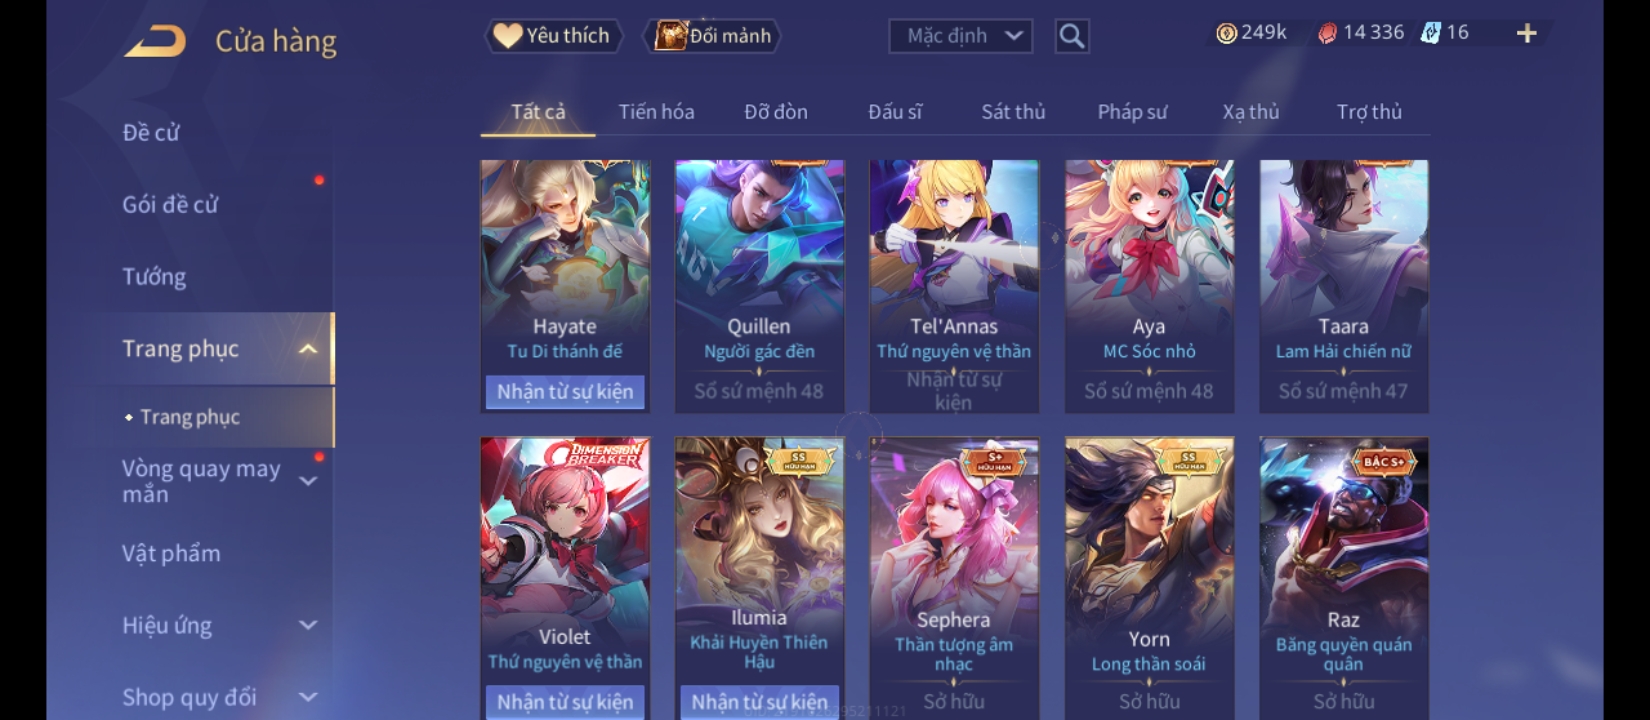Tap the blue voucher ticket icon
1650x720 pixels.
pyautogui.click(x=1431, y=33)
